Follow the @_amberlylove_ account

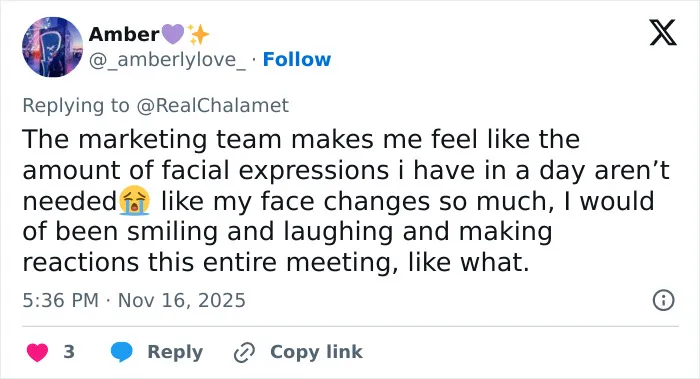[297, 59]
